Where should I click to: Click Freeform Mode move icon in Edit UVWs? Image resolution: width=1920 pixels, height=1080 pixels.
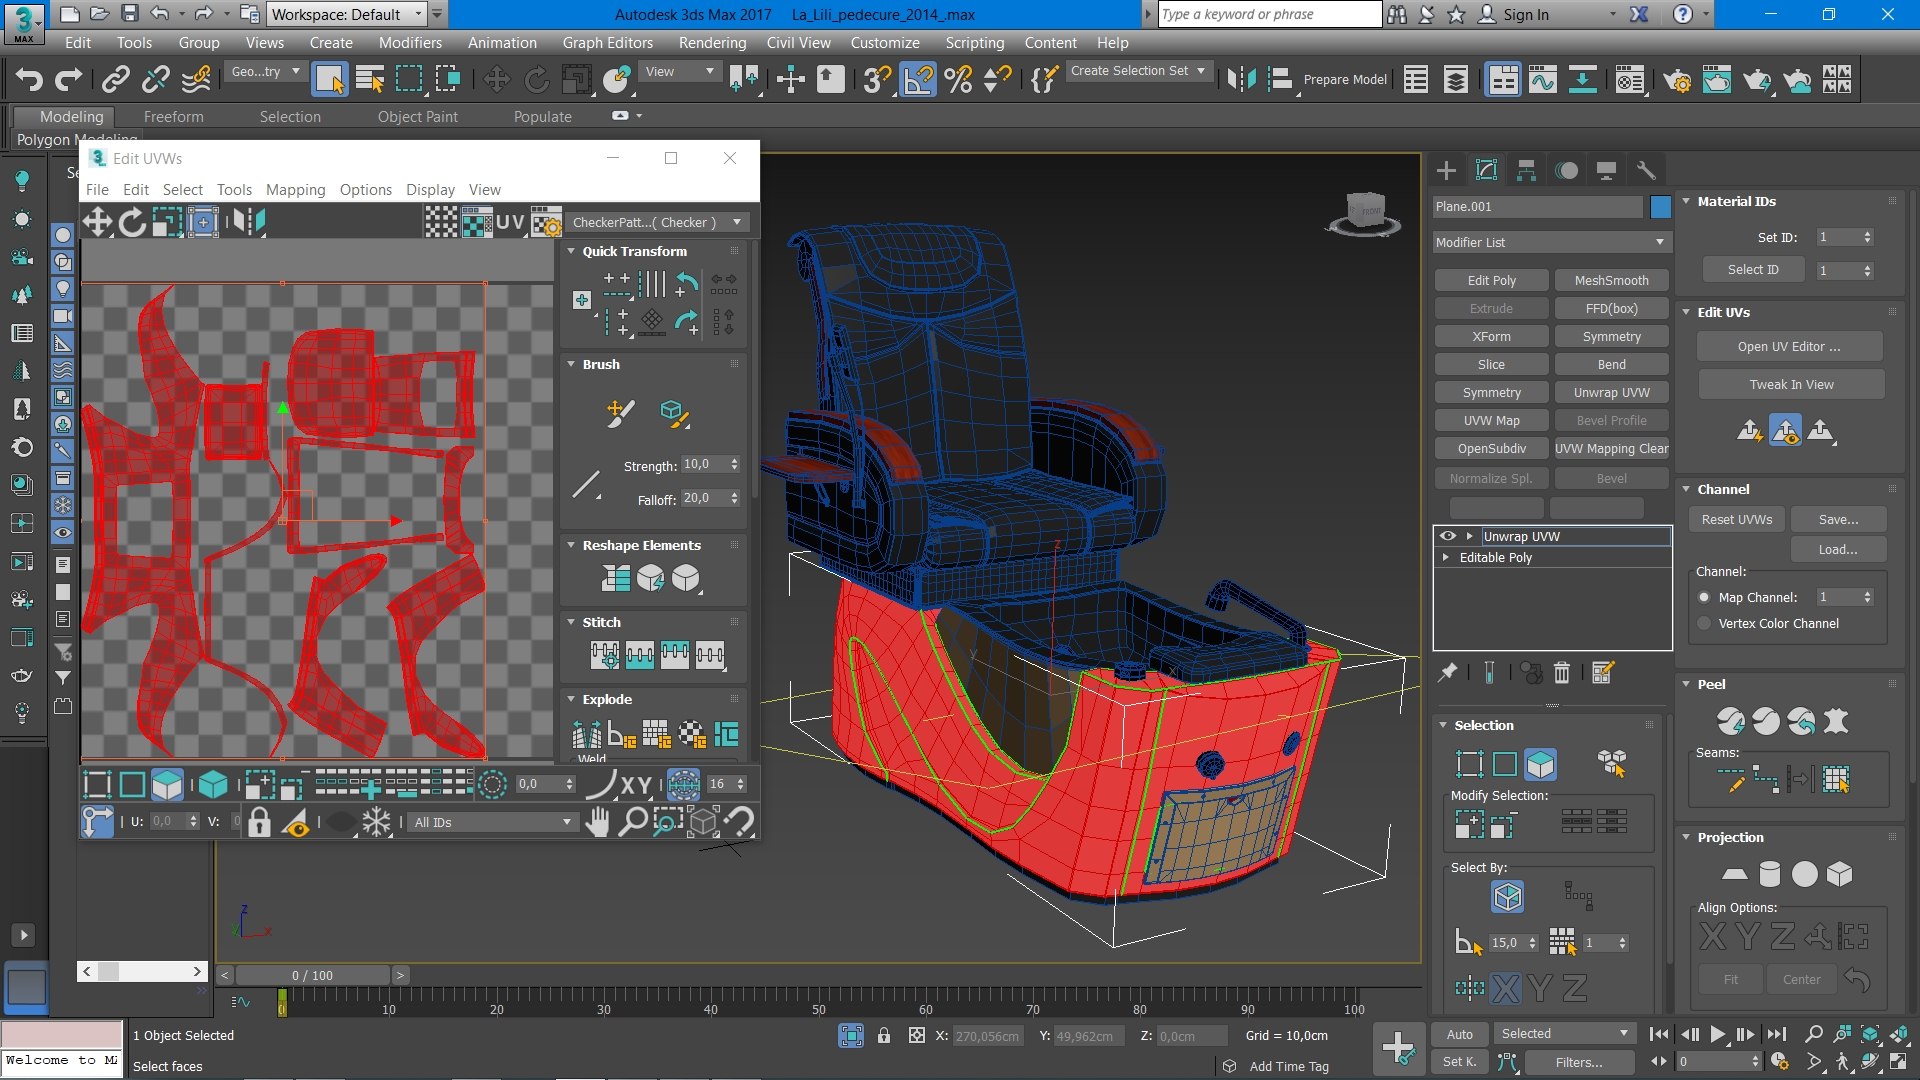pyautogui.click(x=202, y=221)
